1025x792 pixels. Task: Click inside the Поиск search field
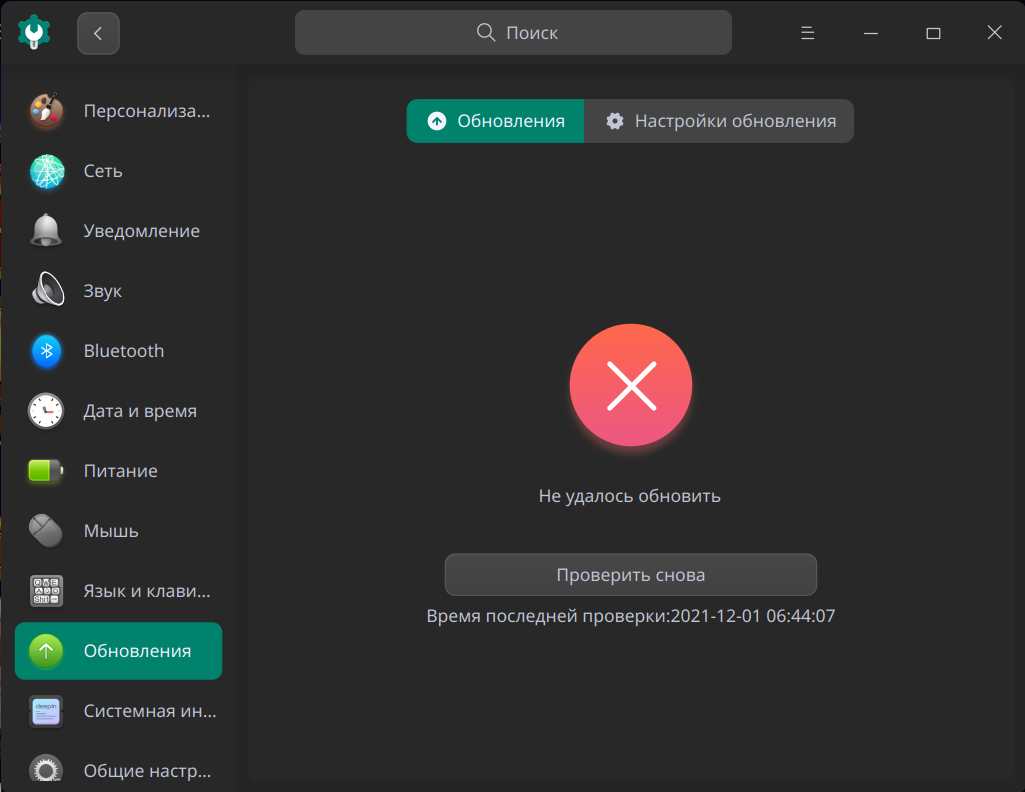click(x=513, y=32)
